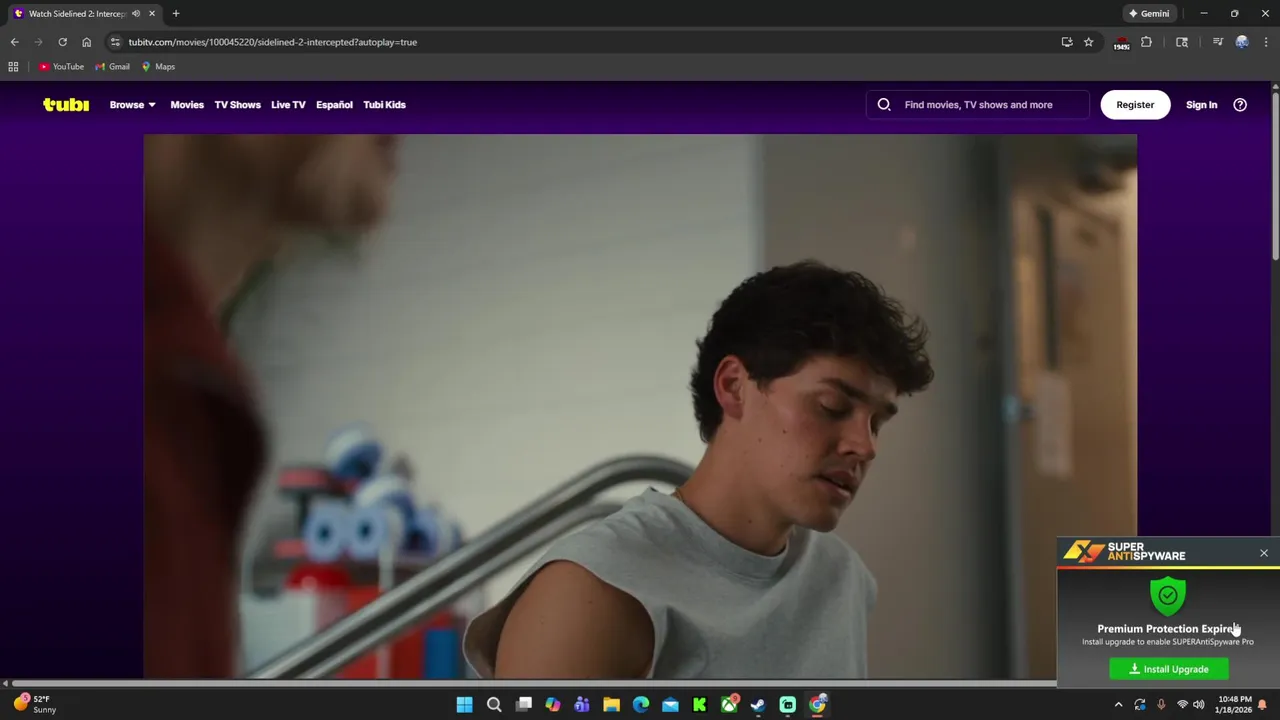Open Steam from the taskbar

758,705
